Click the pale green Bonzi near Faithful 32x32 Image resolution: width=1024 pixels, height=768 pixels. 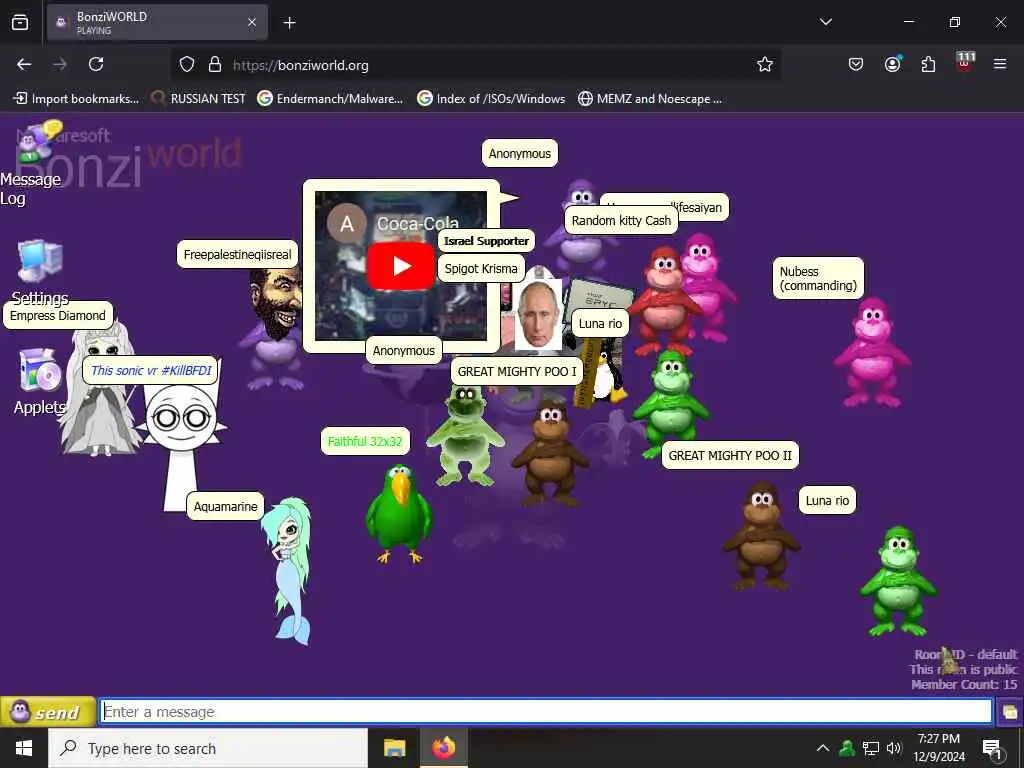[465, 435]
